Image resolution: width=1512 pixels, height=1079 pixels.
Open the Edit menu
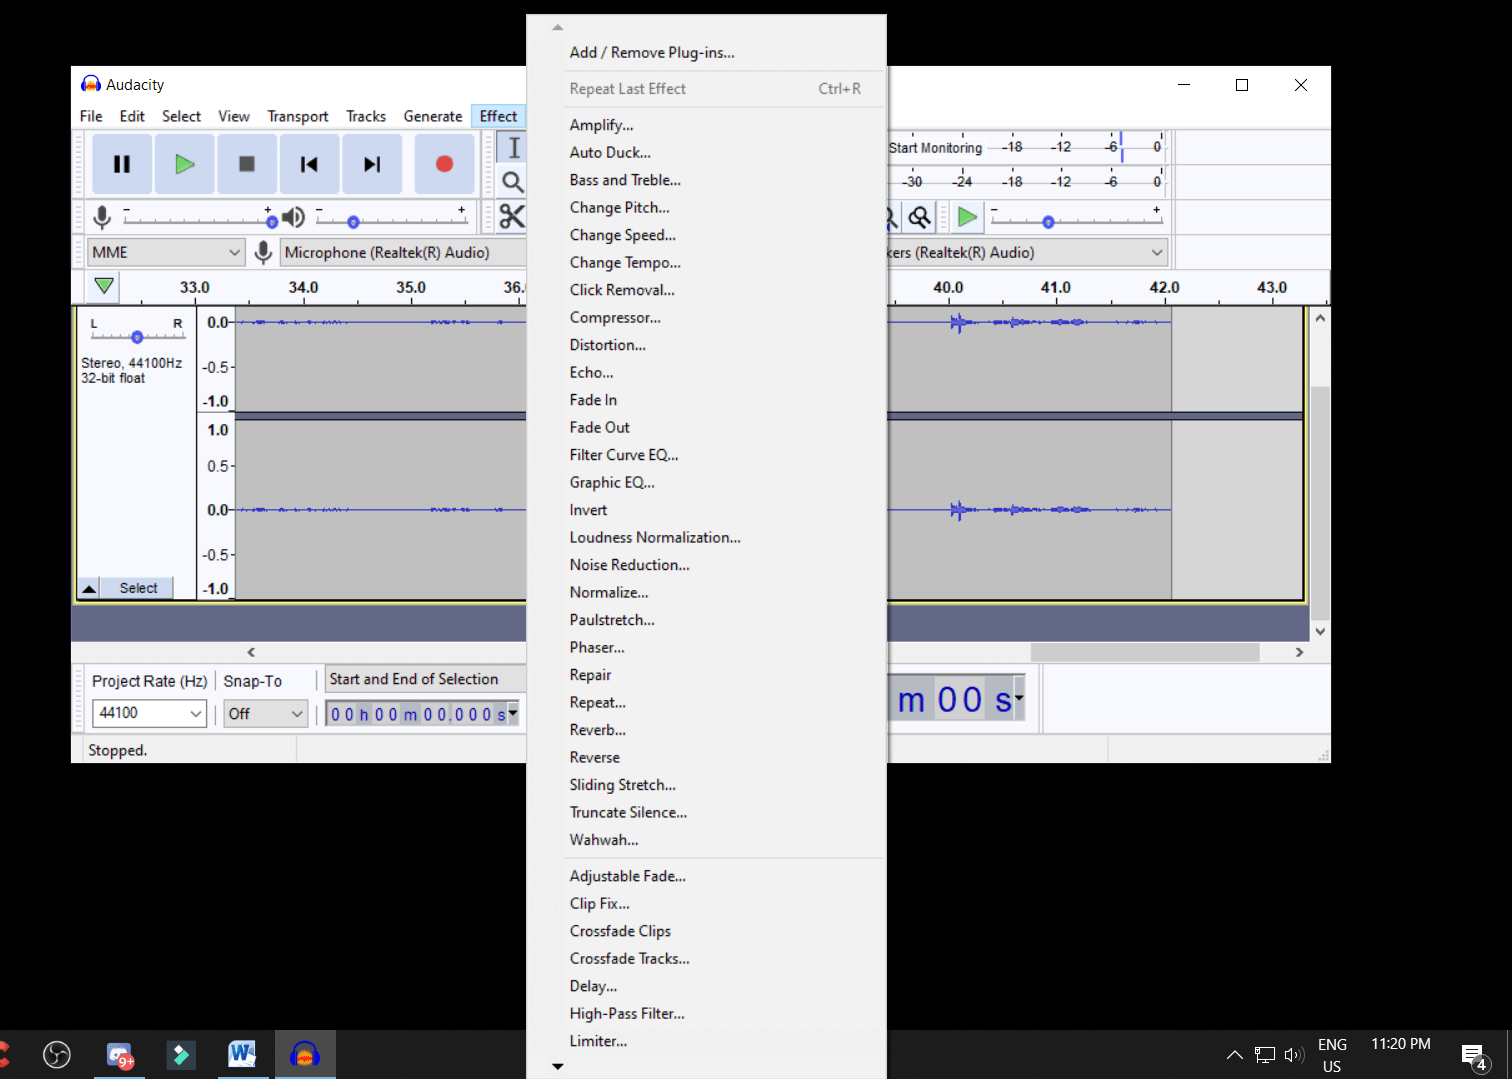point(132,116)
